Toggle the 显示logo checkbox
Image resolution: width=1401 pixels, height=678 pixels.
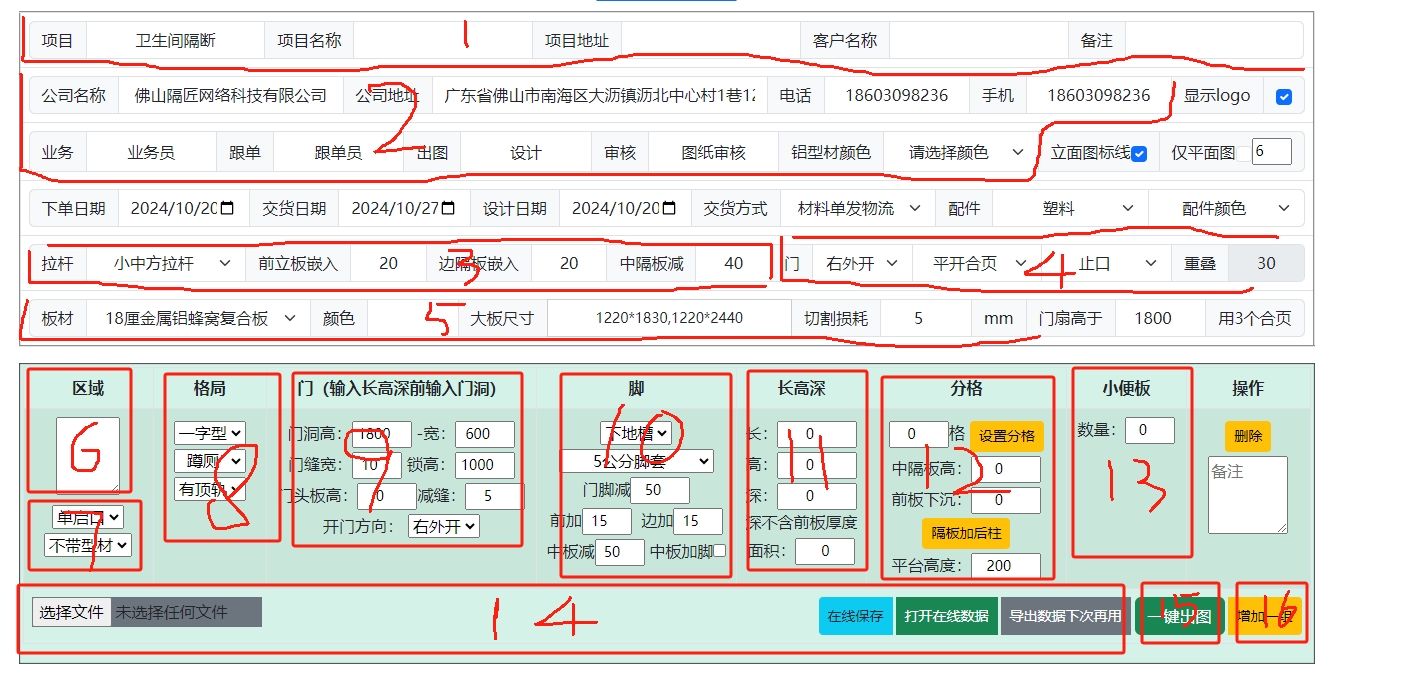1284,97
